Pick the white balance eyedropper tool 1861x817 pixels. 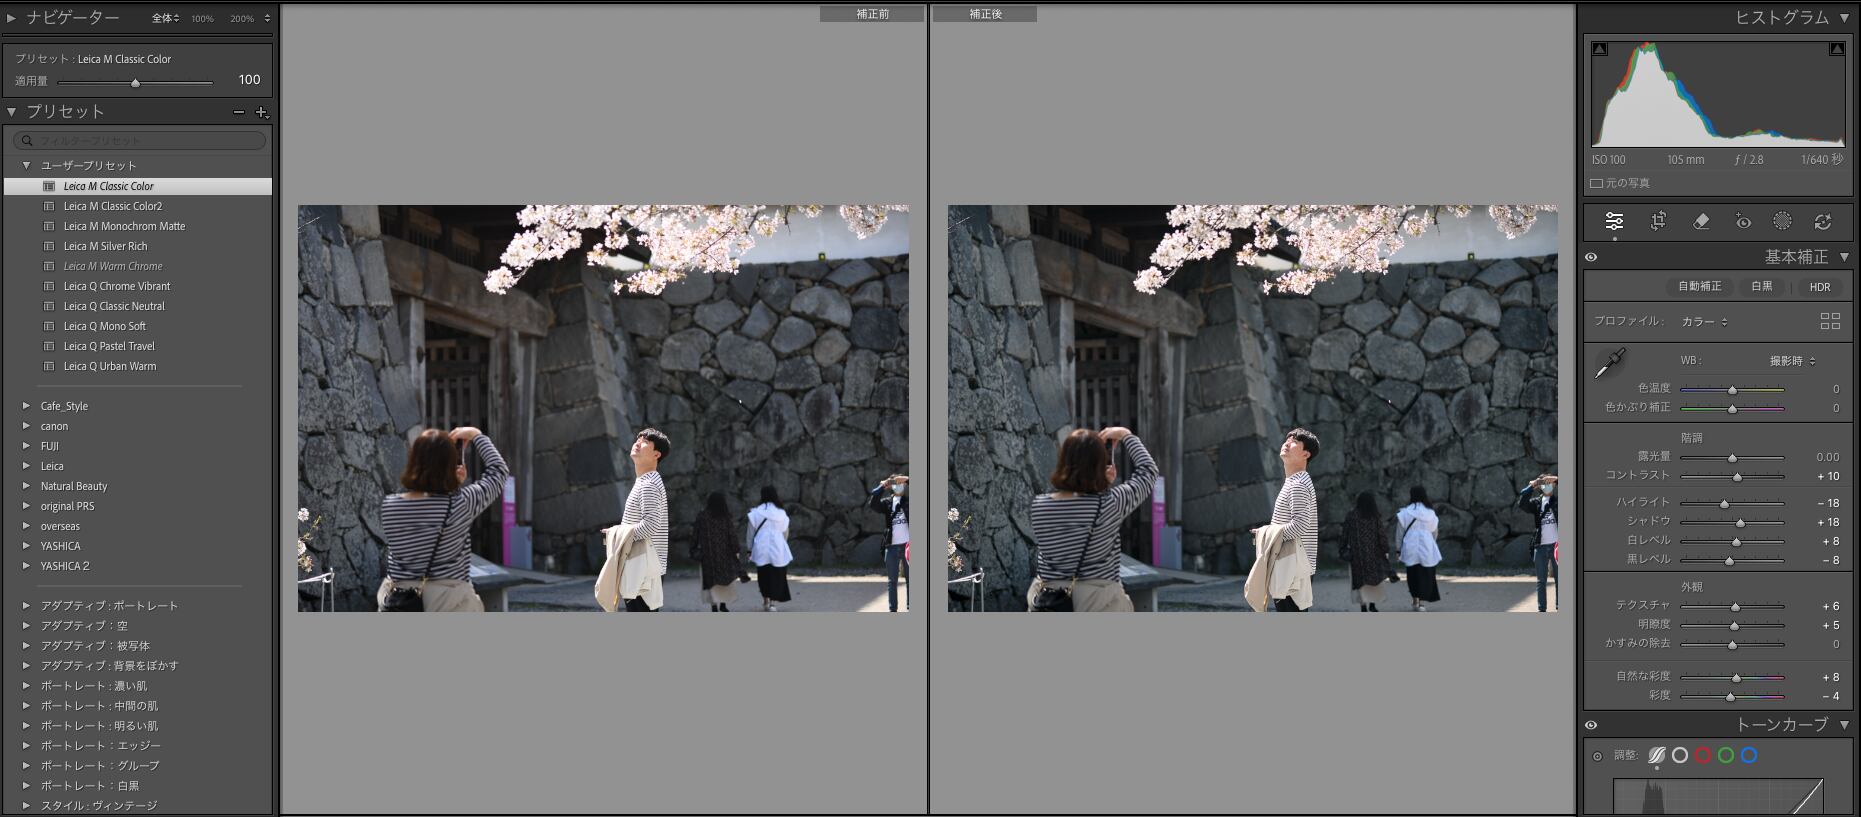pyautogui.click(x=1609, y=364)
